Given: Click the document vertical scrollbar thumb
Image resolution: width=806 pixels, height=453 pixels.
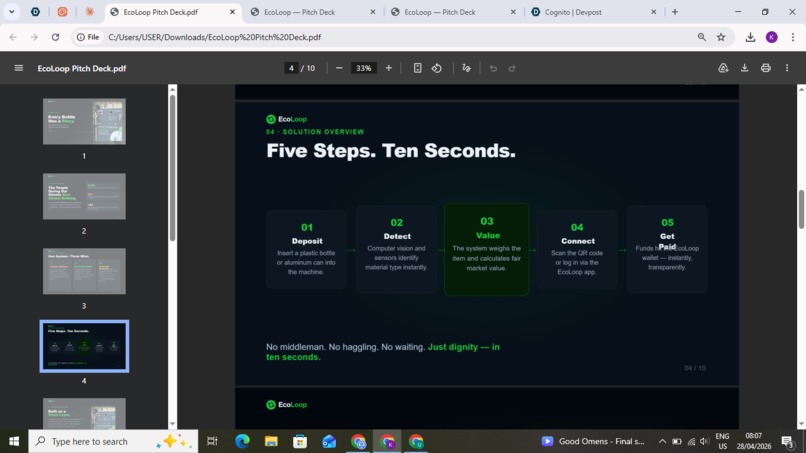Looking at the screenshot, I should coord(801,209).
